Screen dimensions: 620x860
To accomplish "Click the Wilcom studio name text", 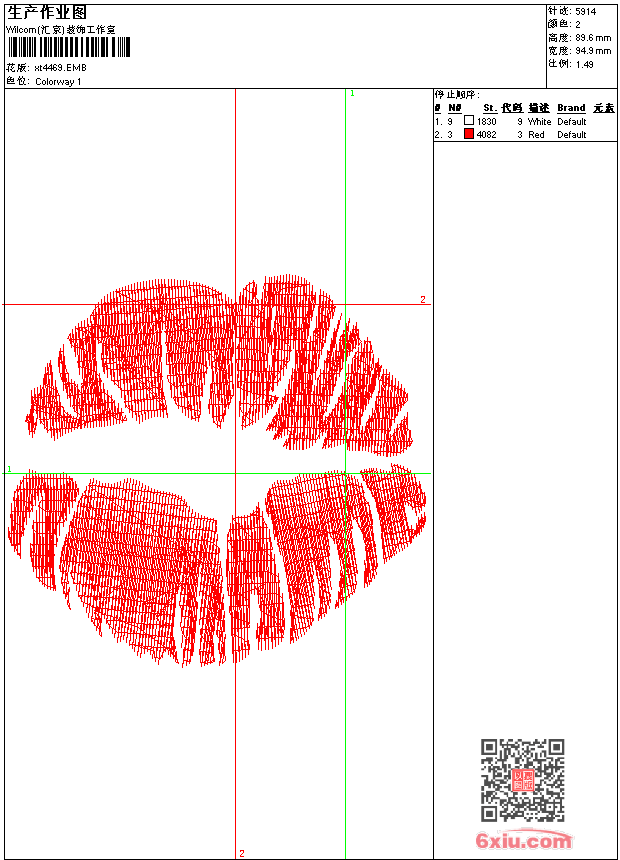I will [60, 30].
